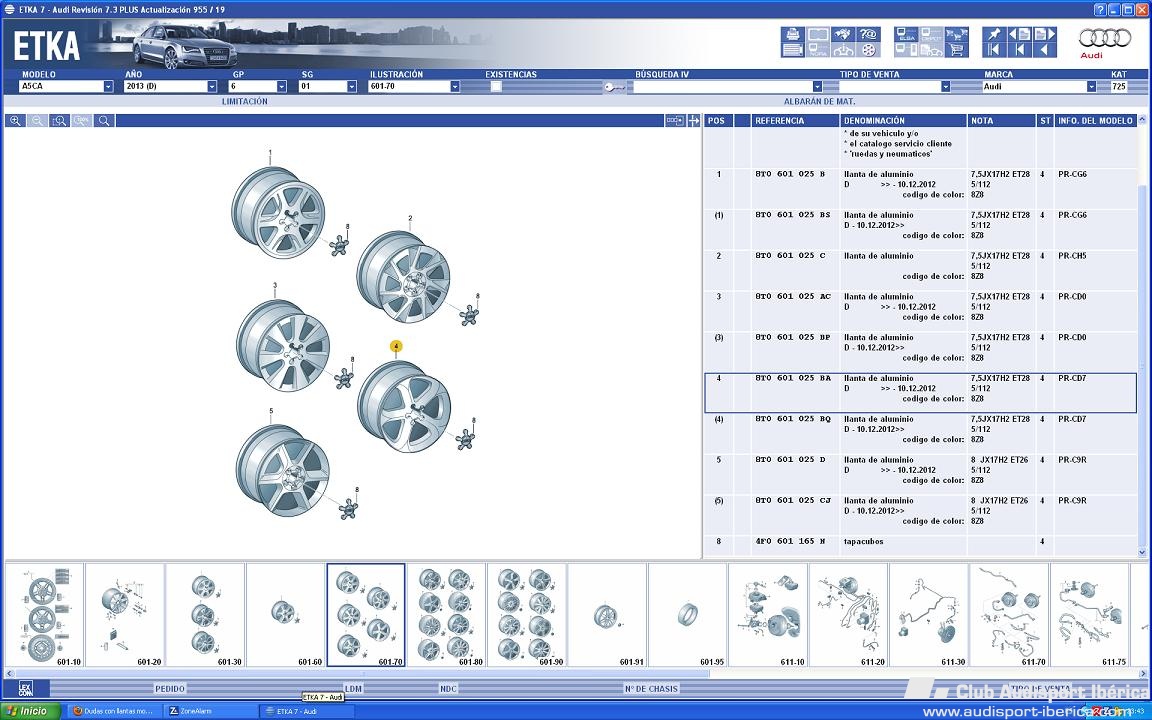
Task: Open the question mark and @ help icon
Action: click(x=868, y=35)
